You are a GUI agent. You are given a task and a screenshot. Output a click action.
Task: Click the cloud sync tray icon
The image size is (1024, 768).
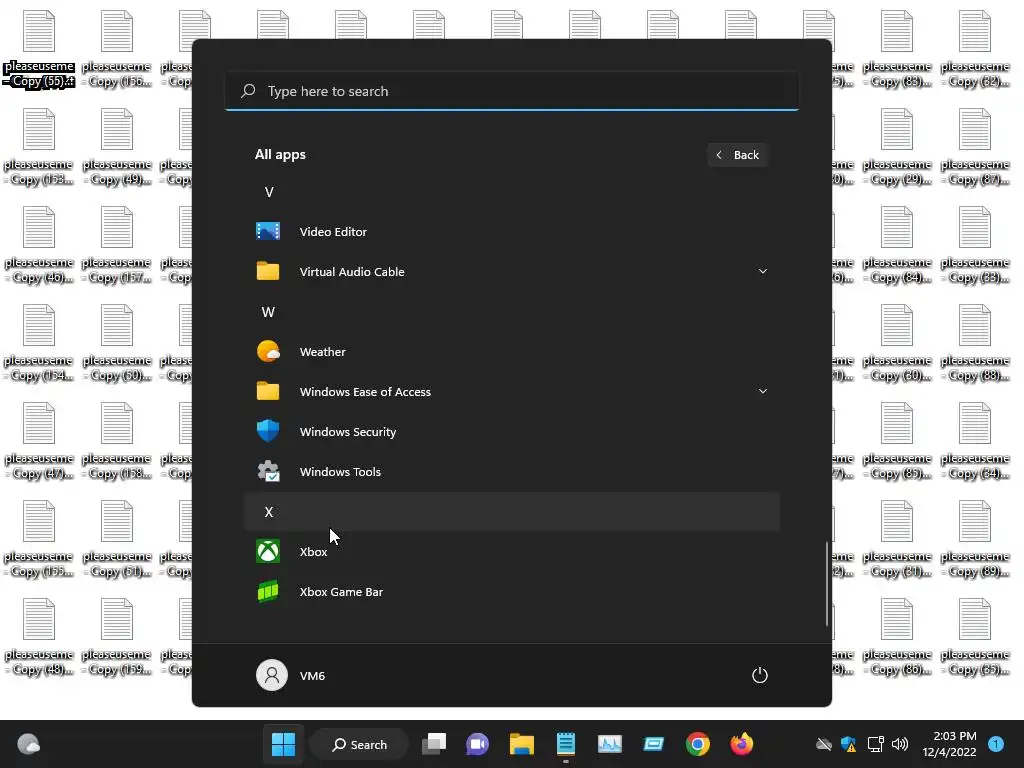(x=824, y=744)
